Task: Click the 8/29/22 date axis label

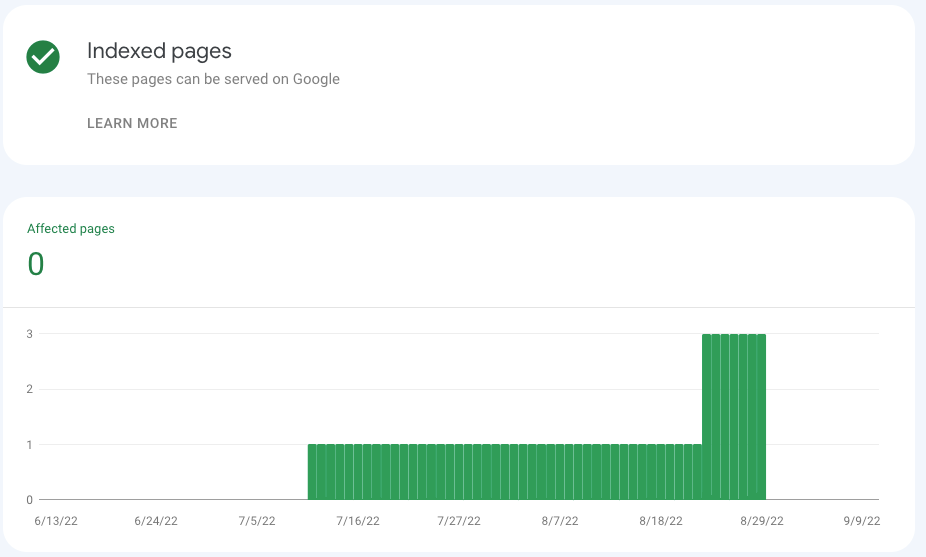Action: click(x=762, y=521)
